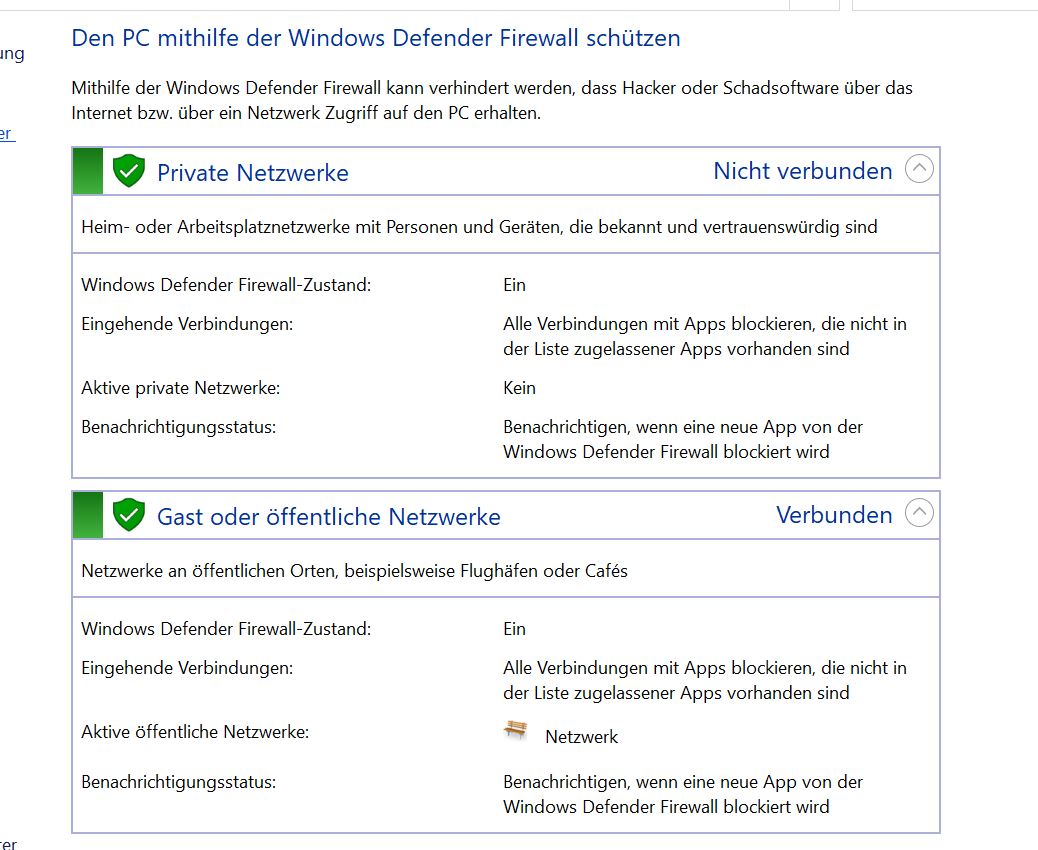
Task: Click the Netzwerke an öffentlichen Orten description
Action: (354, 571)
